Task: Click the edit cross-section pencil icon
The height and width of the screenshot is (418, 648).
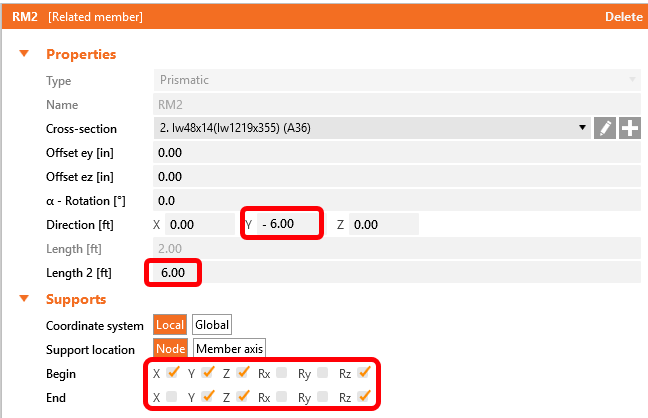Action: [x=605, y=128]
